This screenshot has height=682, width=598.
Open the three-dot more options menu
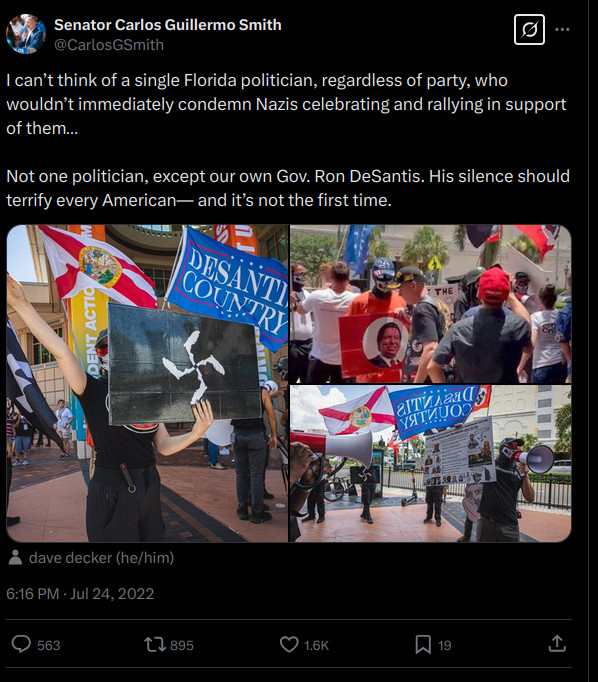coord(562,30)
